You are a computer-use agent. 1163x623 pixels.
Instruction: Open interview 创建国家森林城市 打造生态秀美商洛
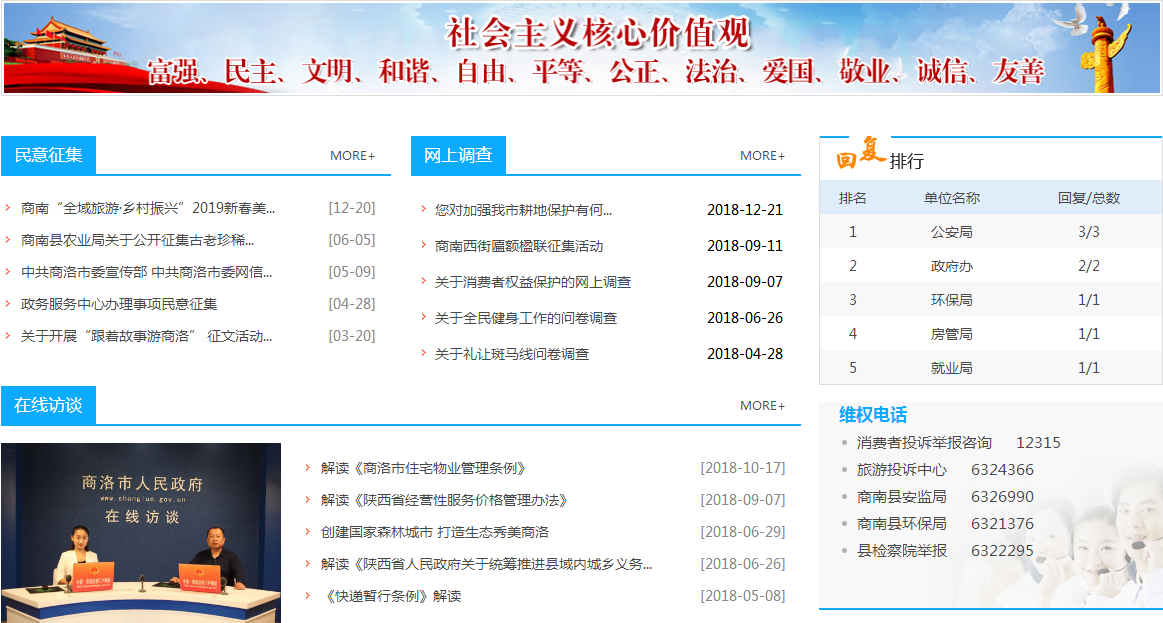point(435,532)
